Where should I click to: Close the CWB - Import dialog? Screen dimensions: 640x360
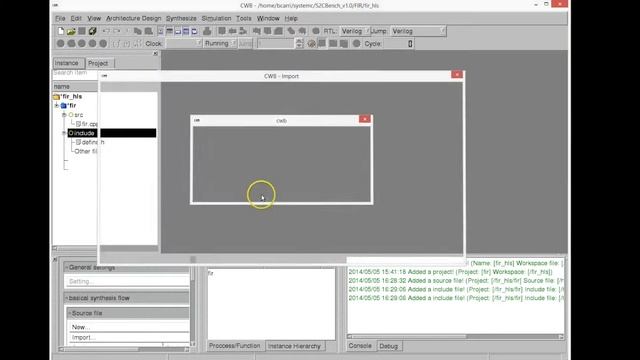click(457, 74)
